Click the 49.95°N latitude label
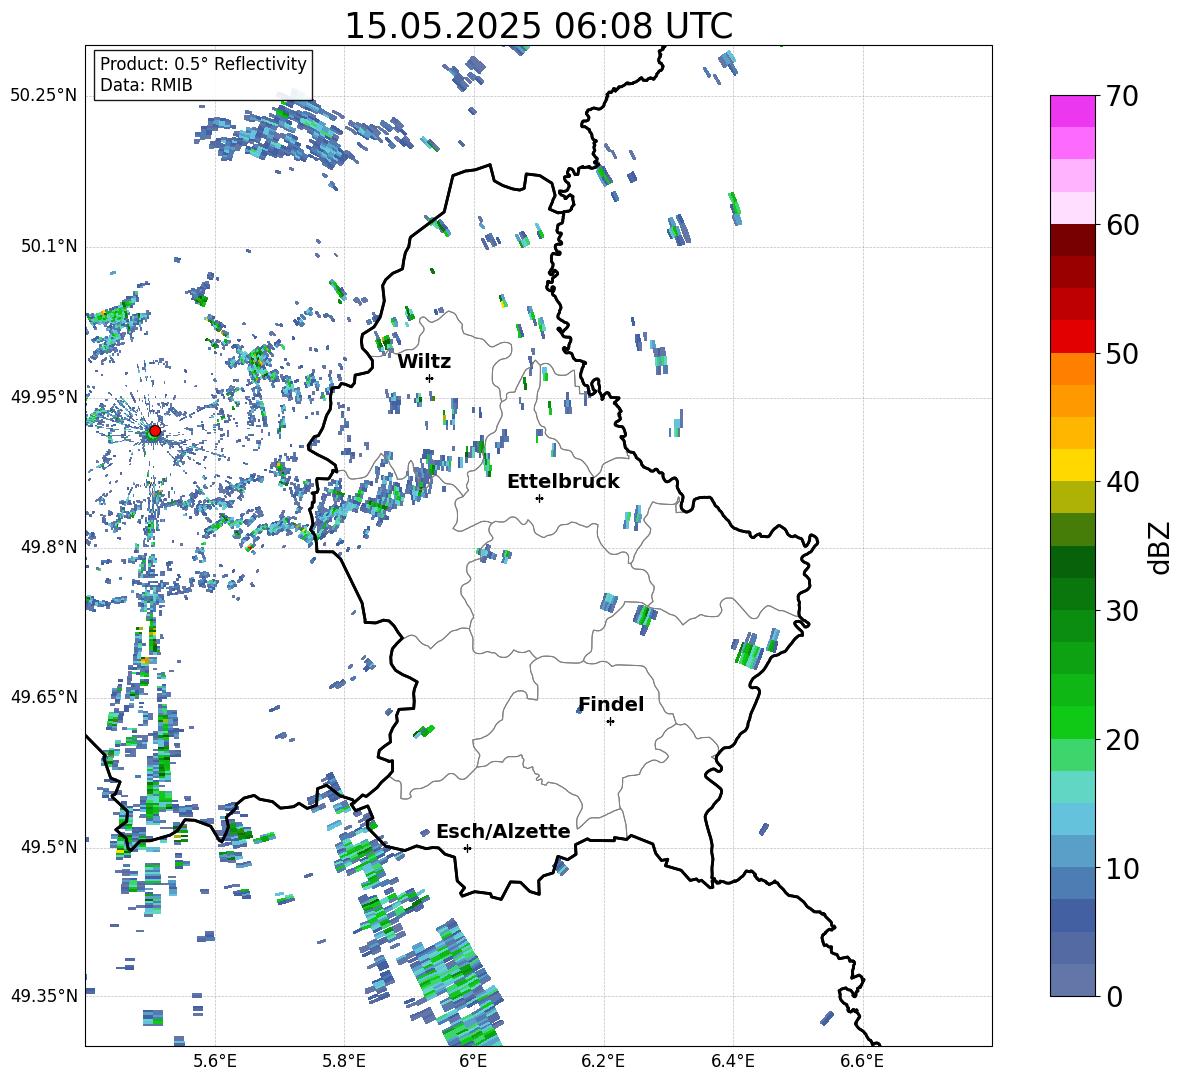The width and height of the screenshot is (1184, 1081). click(44, 397)
